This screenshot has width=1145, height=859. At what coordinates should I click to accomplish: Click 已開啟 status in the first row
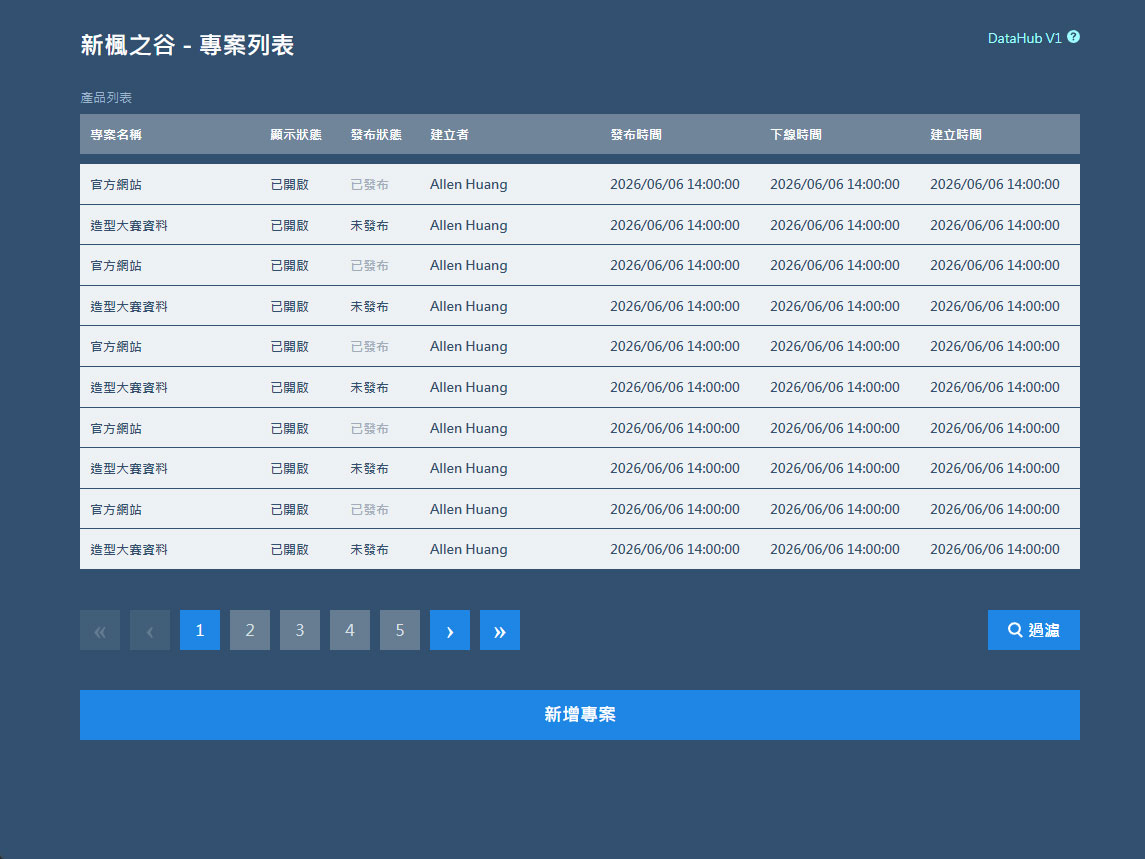(289, 184)
